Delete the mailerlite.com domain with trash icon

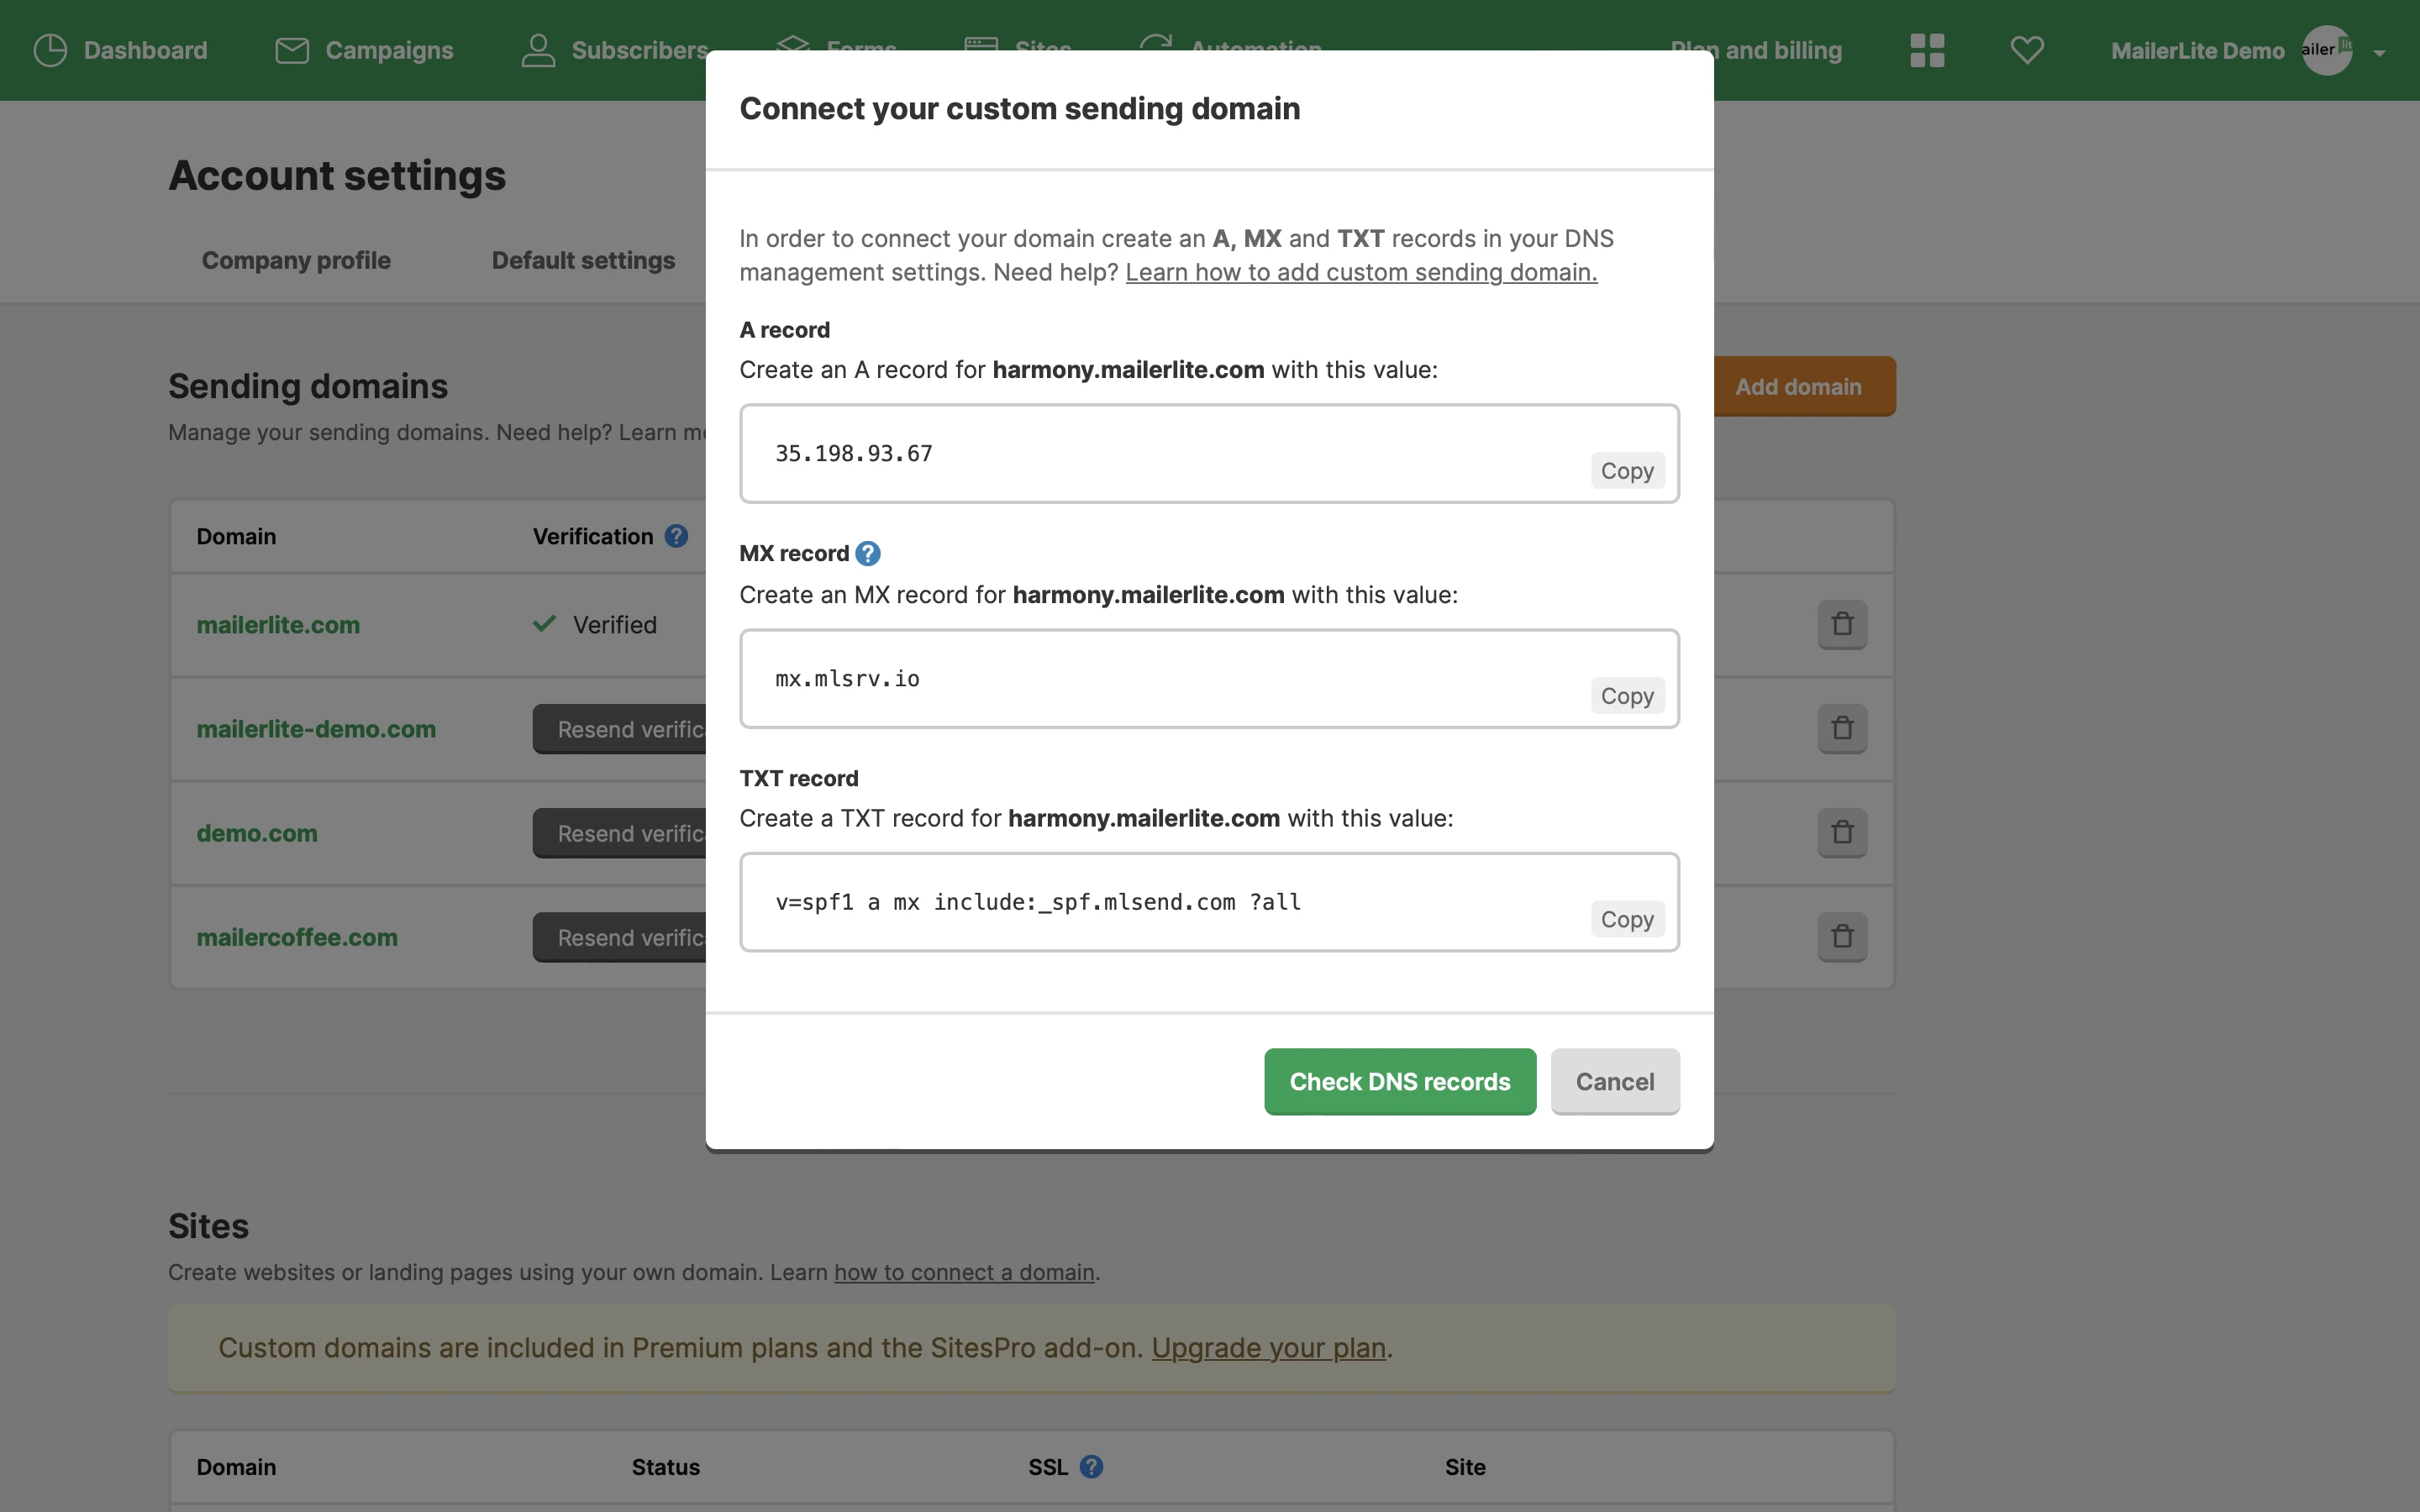[1841, 624]
